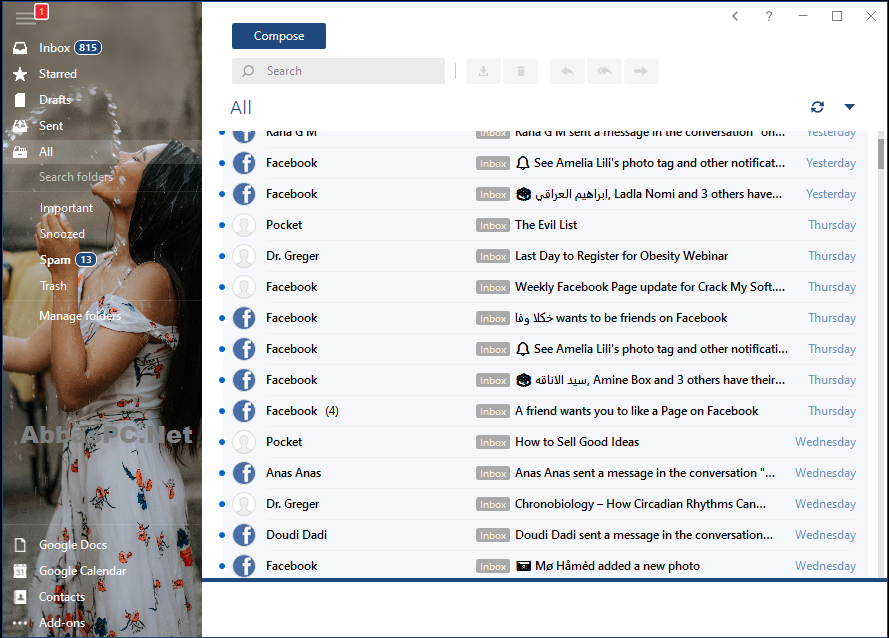The width and height of the screenshot is (889, 638).
Task: Toggle unread dot on How to Sell Good Ideas
Action: click(x=222, y=442)
